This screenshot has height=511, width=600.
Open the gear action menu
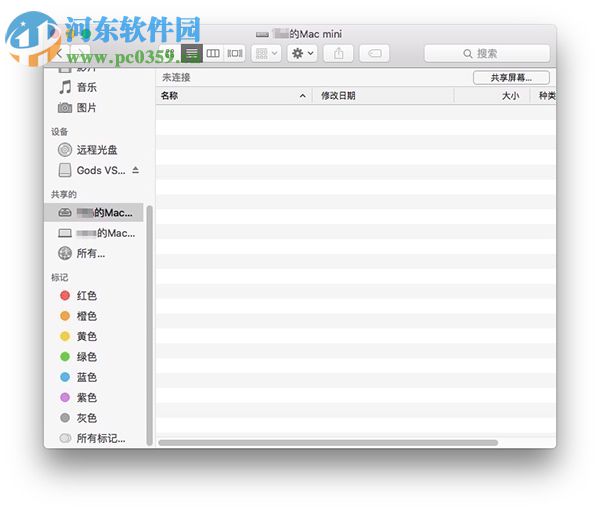click(x=302, y=53)
